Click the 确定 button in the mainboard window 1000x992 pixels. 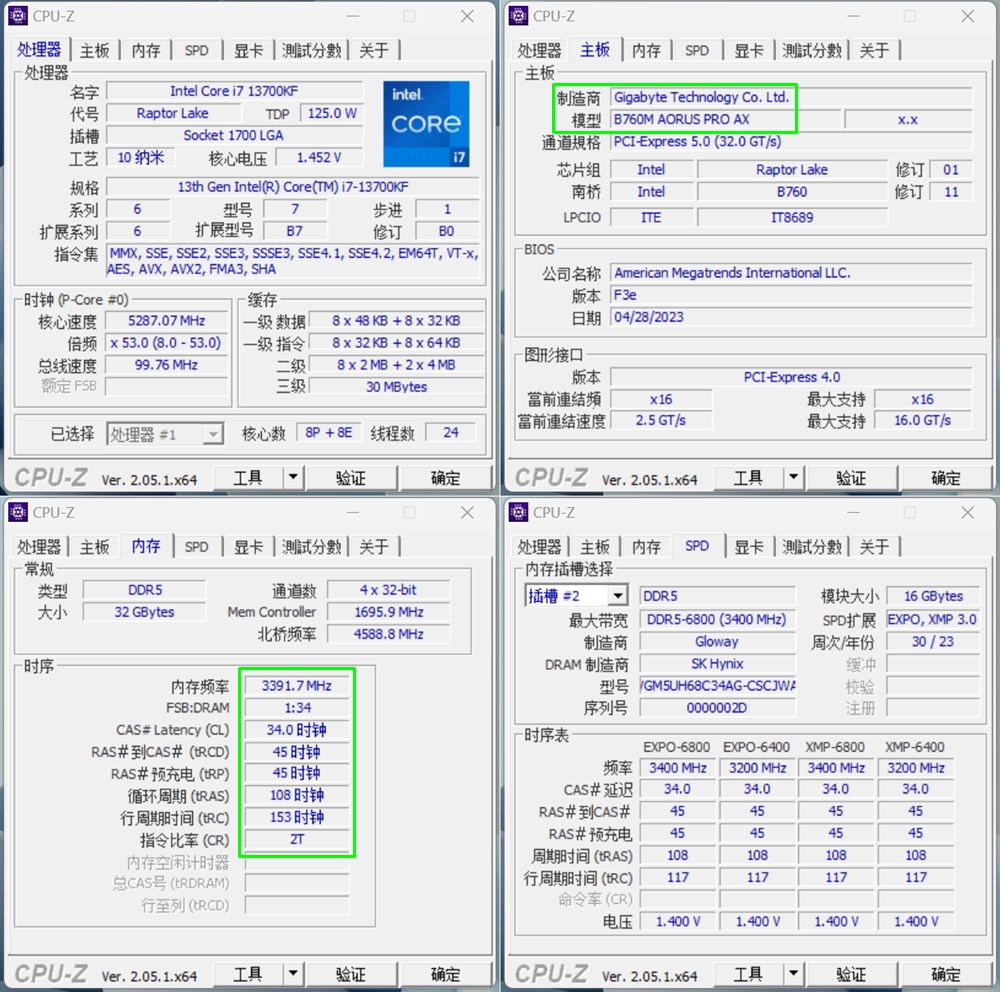945,477
